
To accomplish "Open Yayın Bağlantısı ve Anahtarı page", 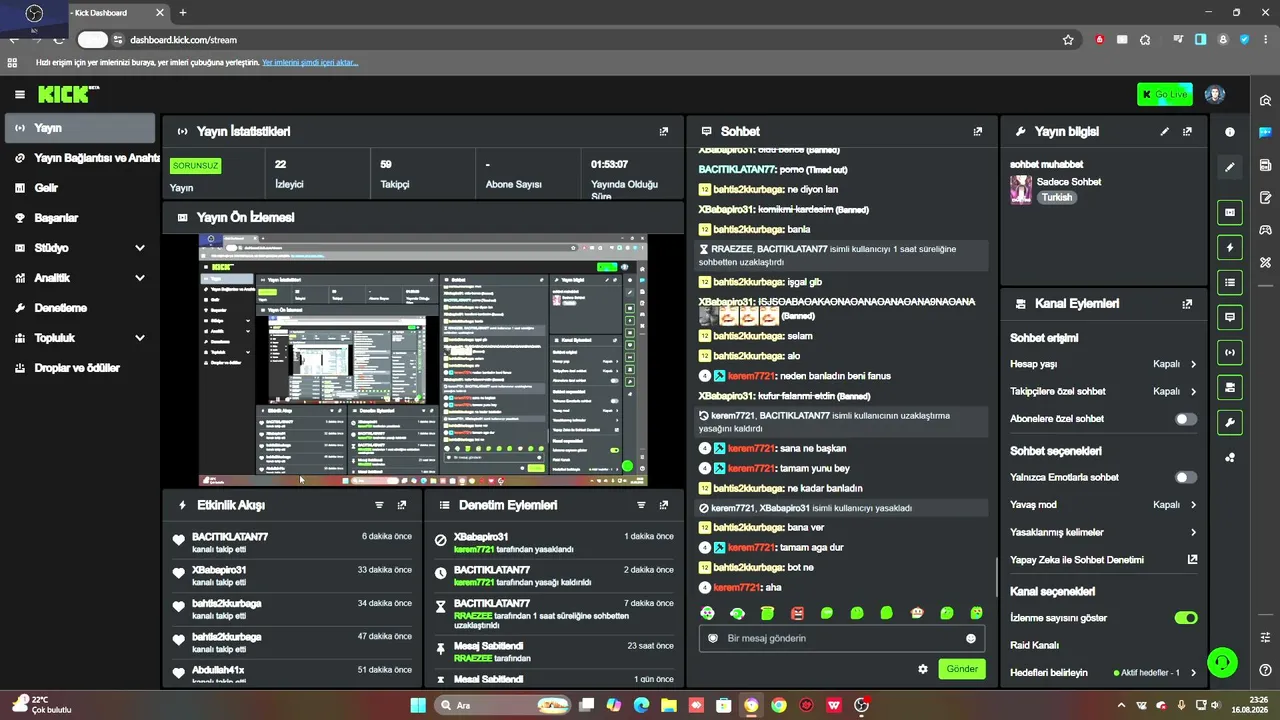I will pyautogui.click(x=80, y=158).
